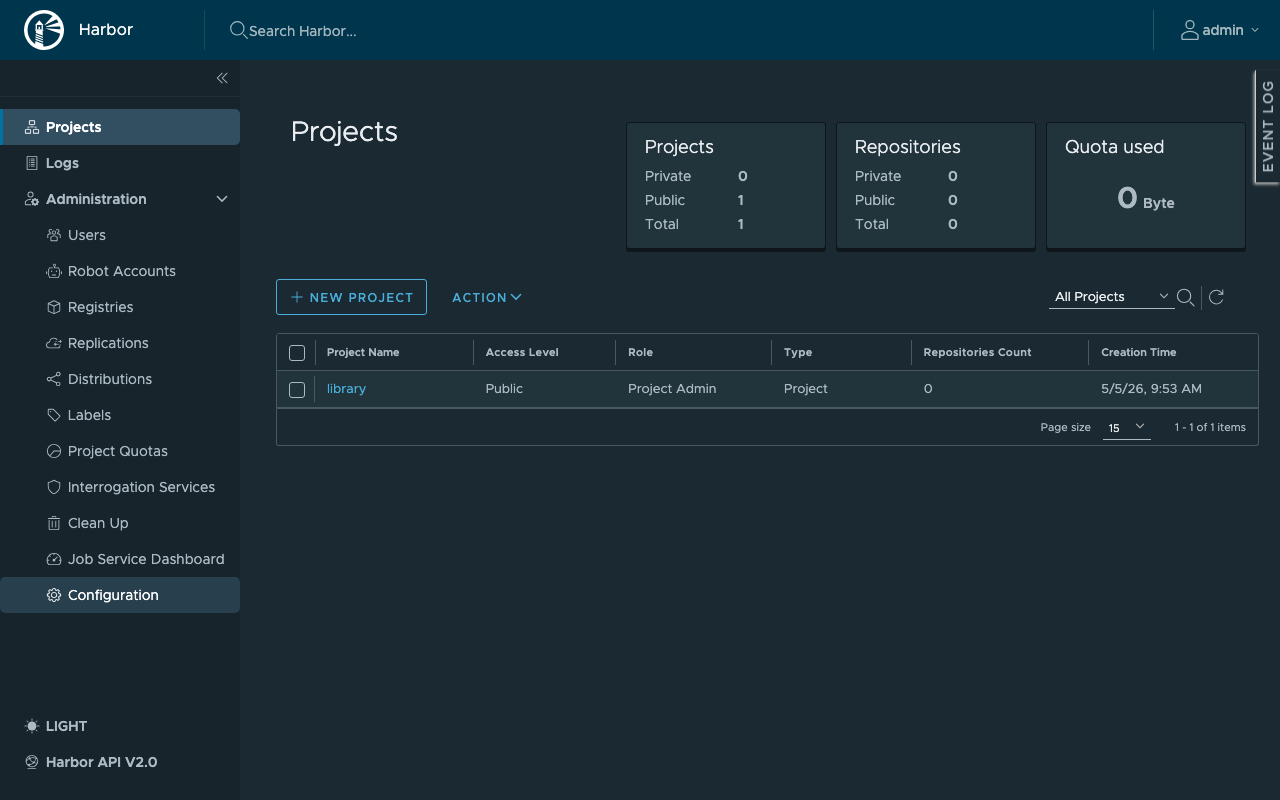Image resolution: width=1280 pixels, height=800 pixels.
Task: Open the library project link
Action: coord(346,389)
